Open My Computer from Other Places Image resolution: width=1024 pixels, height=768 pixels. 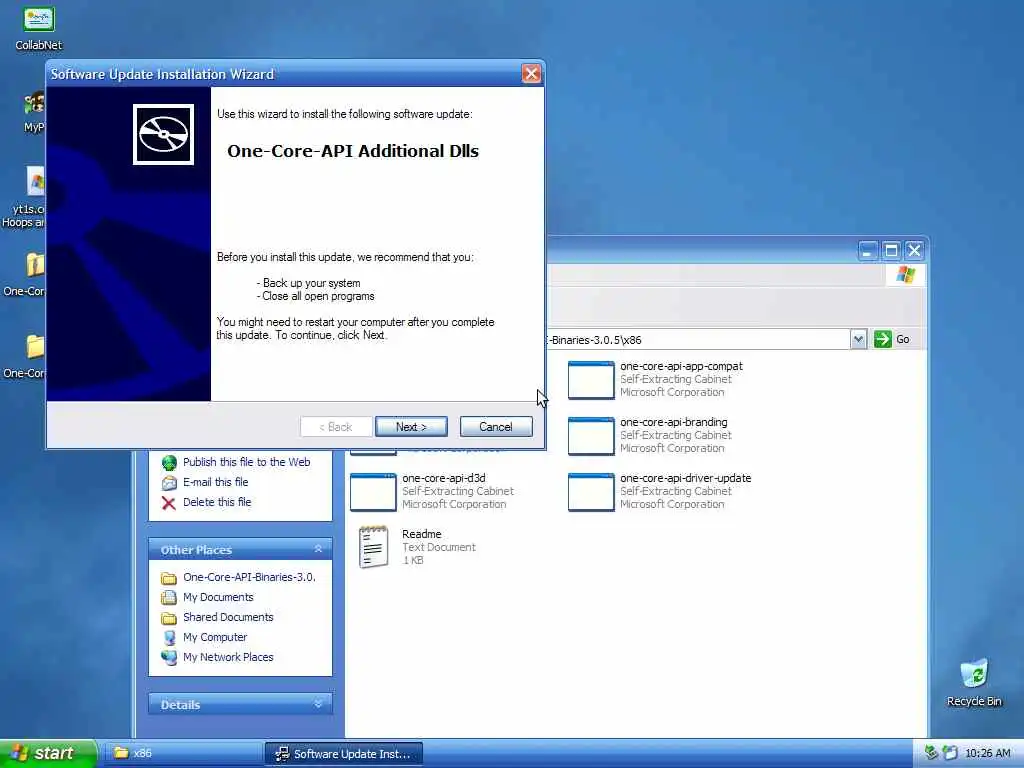pos(215,637)
